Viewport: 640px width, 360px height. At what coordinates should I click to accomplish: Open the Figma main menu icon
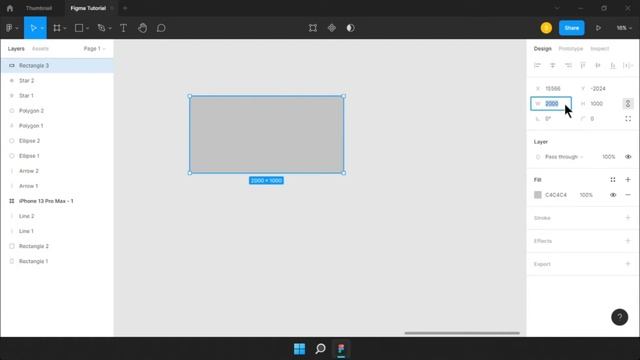click(9, 28)
